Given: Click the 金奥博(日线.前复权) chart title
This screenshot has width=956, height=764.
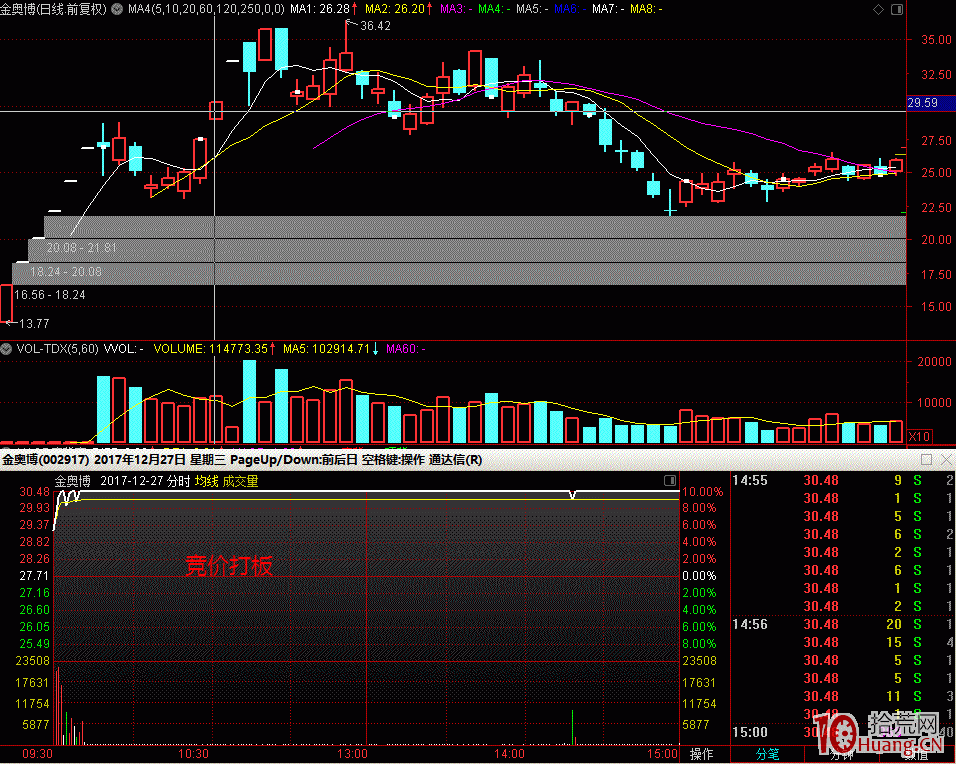Looking at the screenshot, I should [x=54, y=9].
